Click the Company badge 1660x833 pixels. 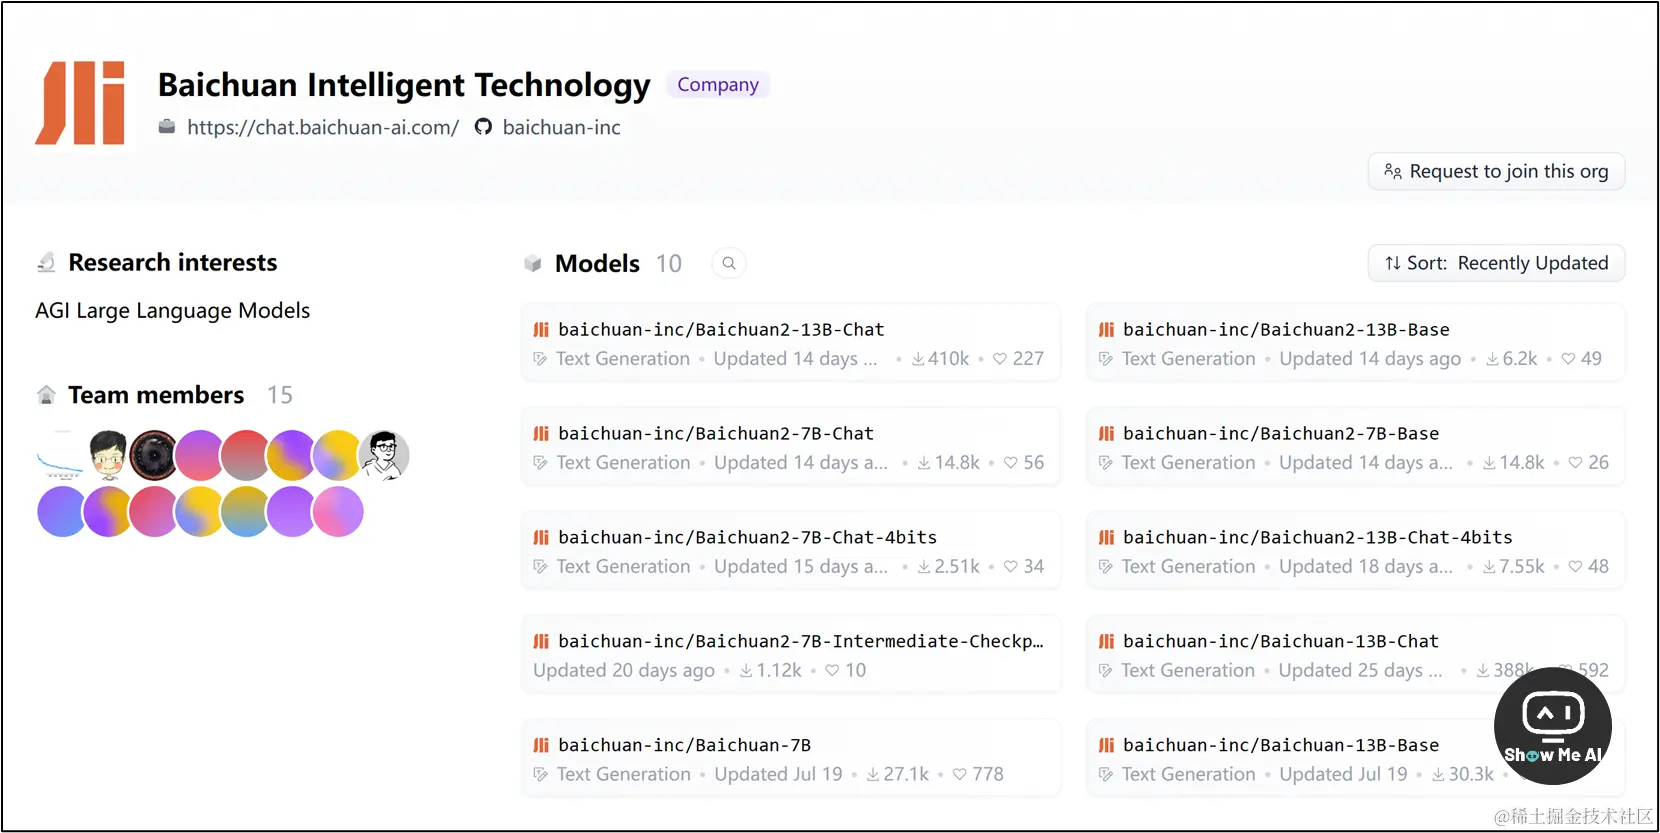click(718, 85)
